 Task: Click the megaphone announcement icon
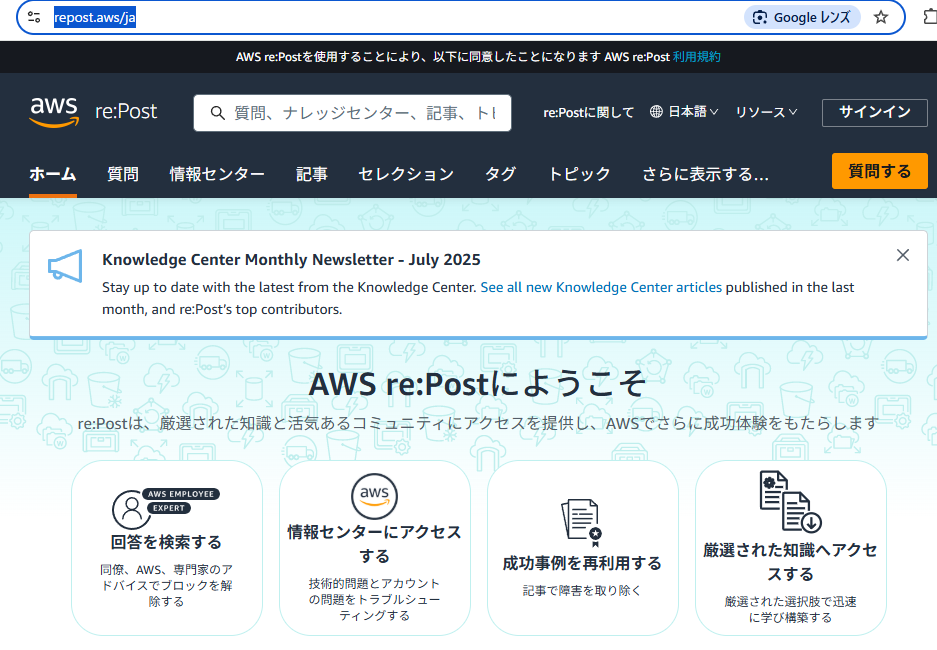(x=65, y=266)
